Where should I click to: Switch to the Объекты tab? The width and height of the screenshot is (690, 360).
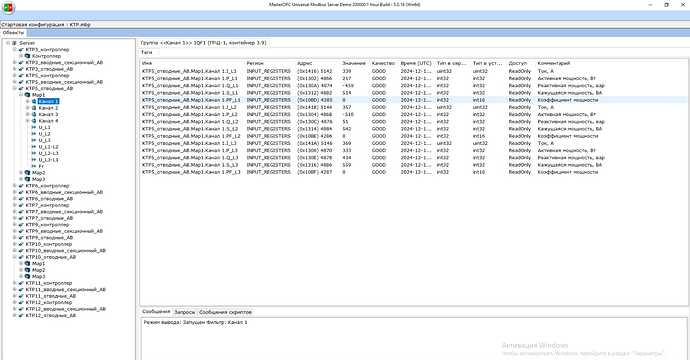[x=13, y=33]
